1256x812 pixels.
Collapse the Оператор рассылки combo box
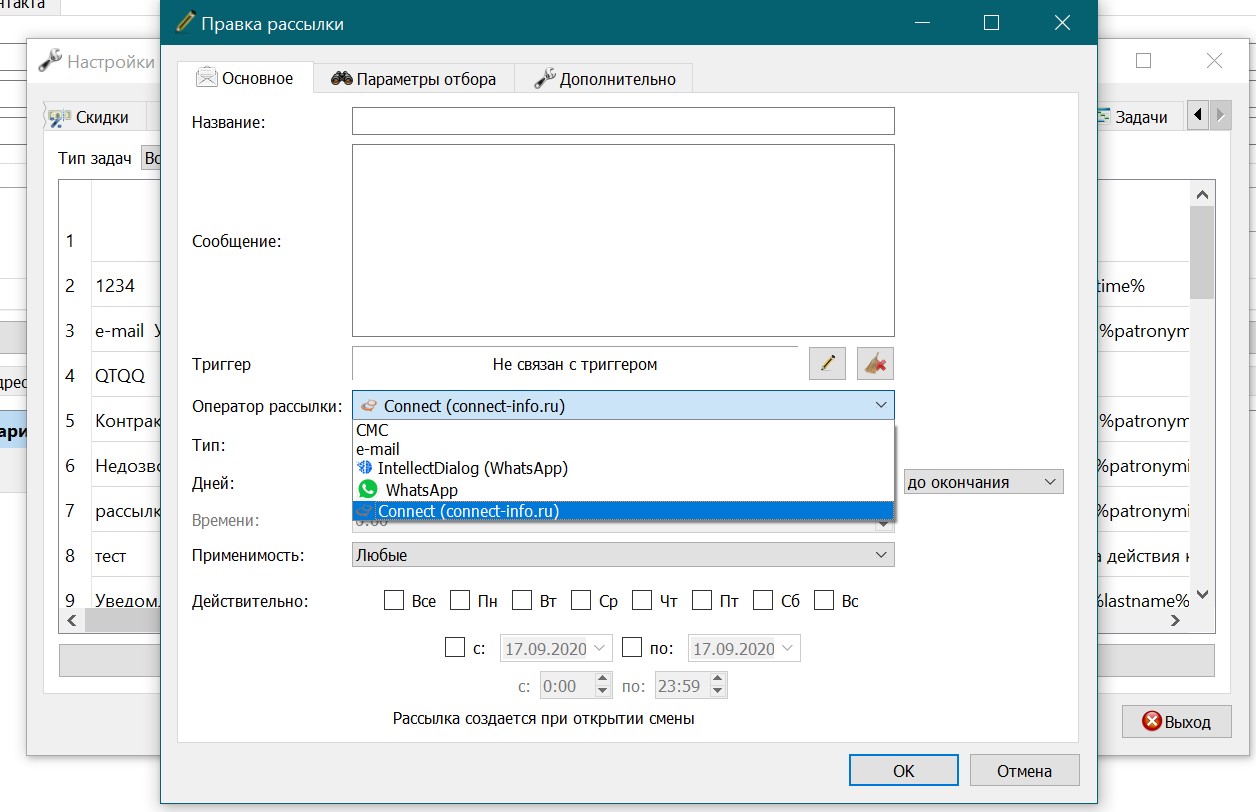coord(623,405)
